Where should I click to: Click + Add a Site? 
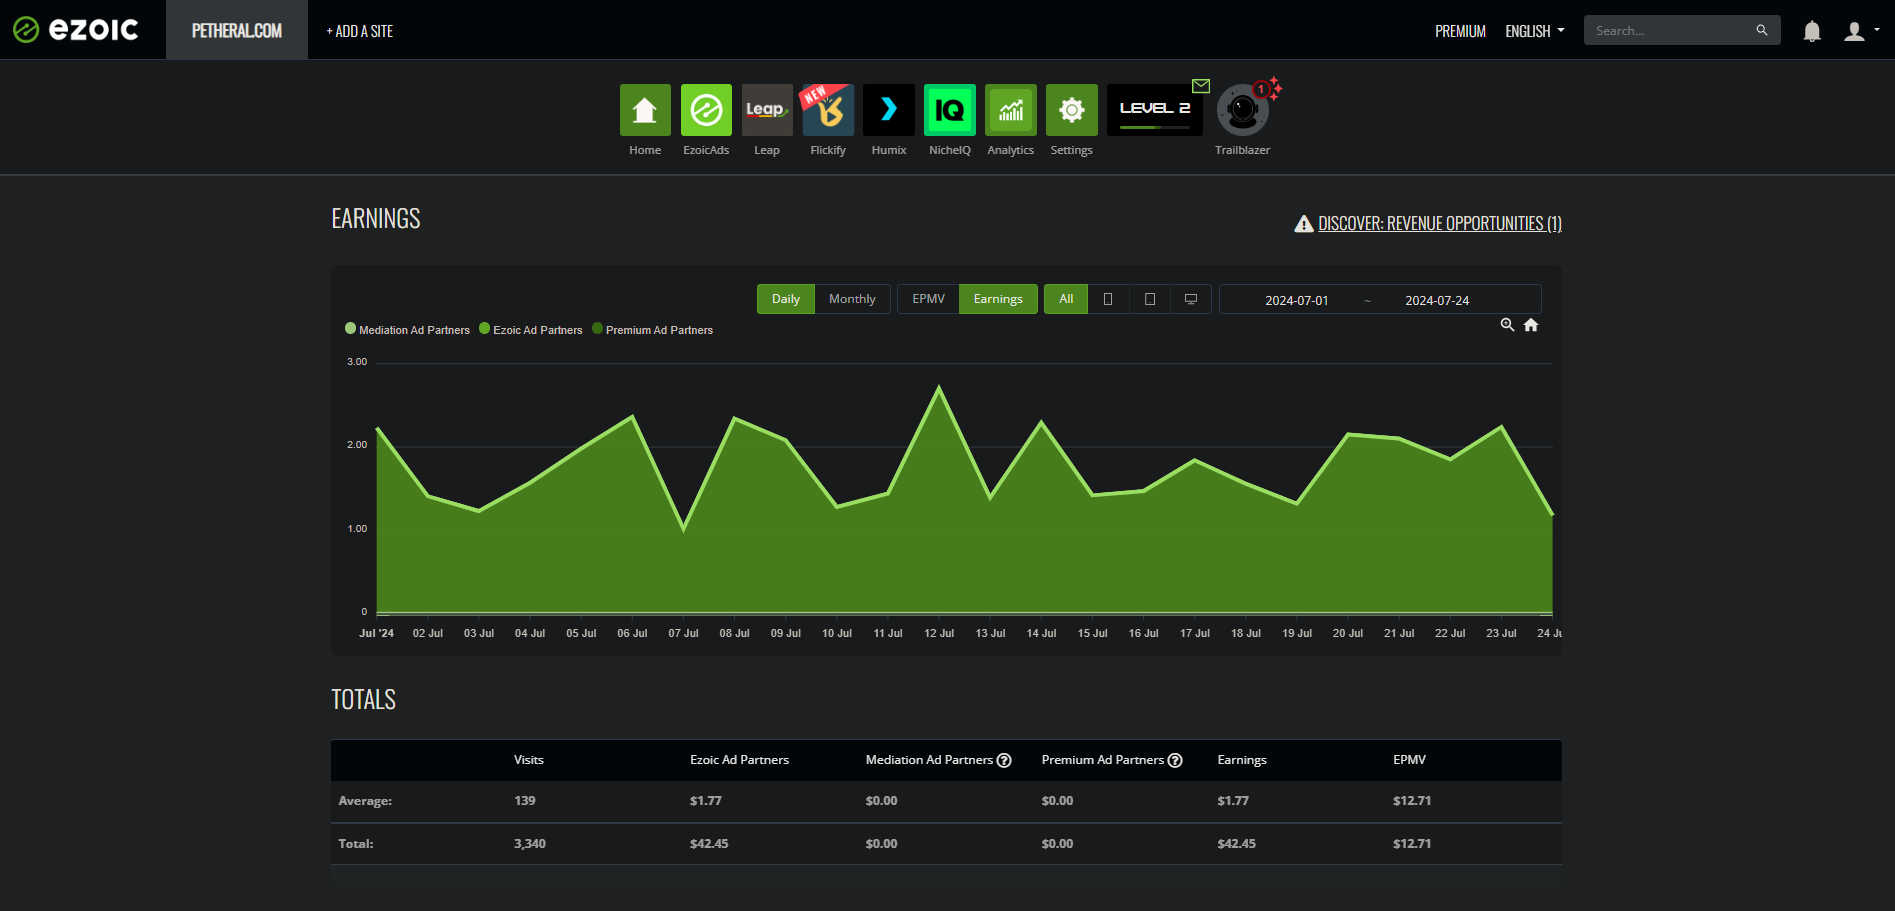point(359,31)
